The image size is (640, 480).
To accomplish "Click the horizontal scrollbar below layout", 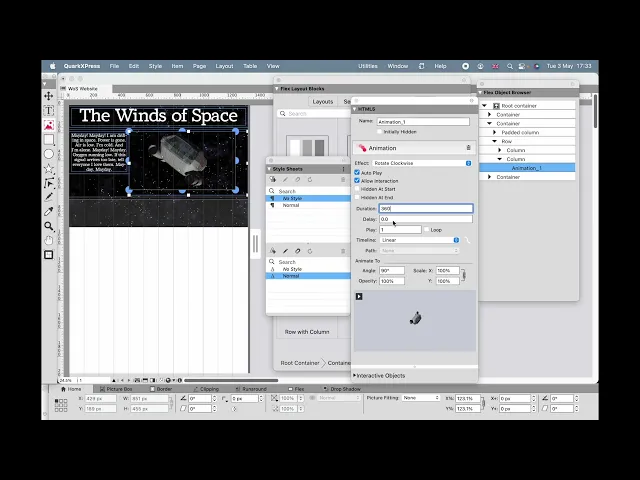I will [231, 380].
